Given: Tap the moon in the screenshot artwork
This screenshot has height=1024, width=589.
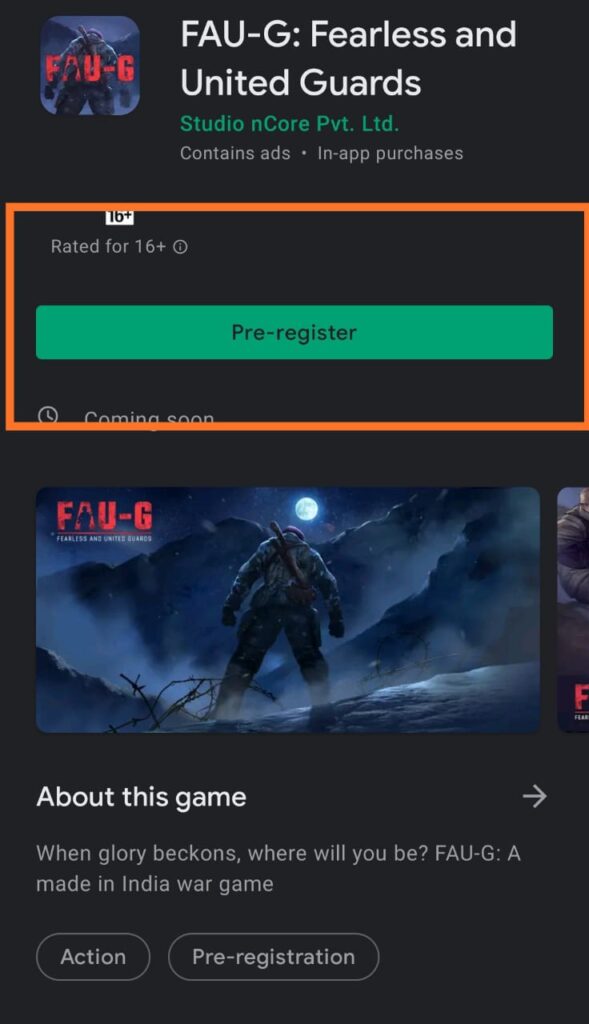Looking at the screenshot, I should (306, 508).
